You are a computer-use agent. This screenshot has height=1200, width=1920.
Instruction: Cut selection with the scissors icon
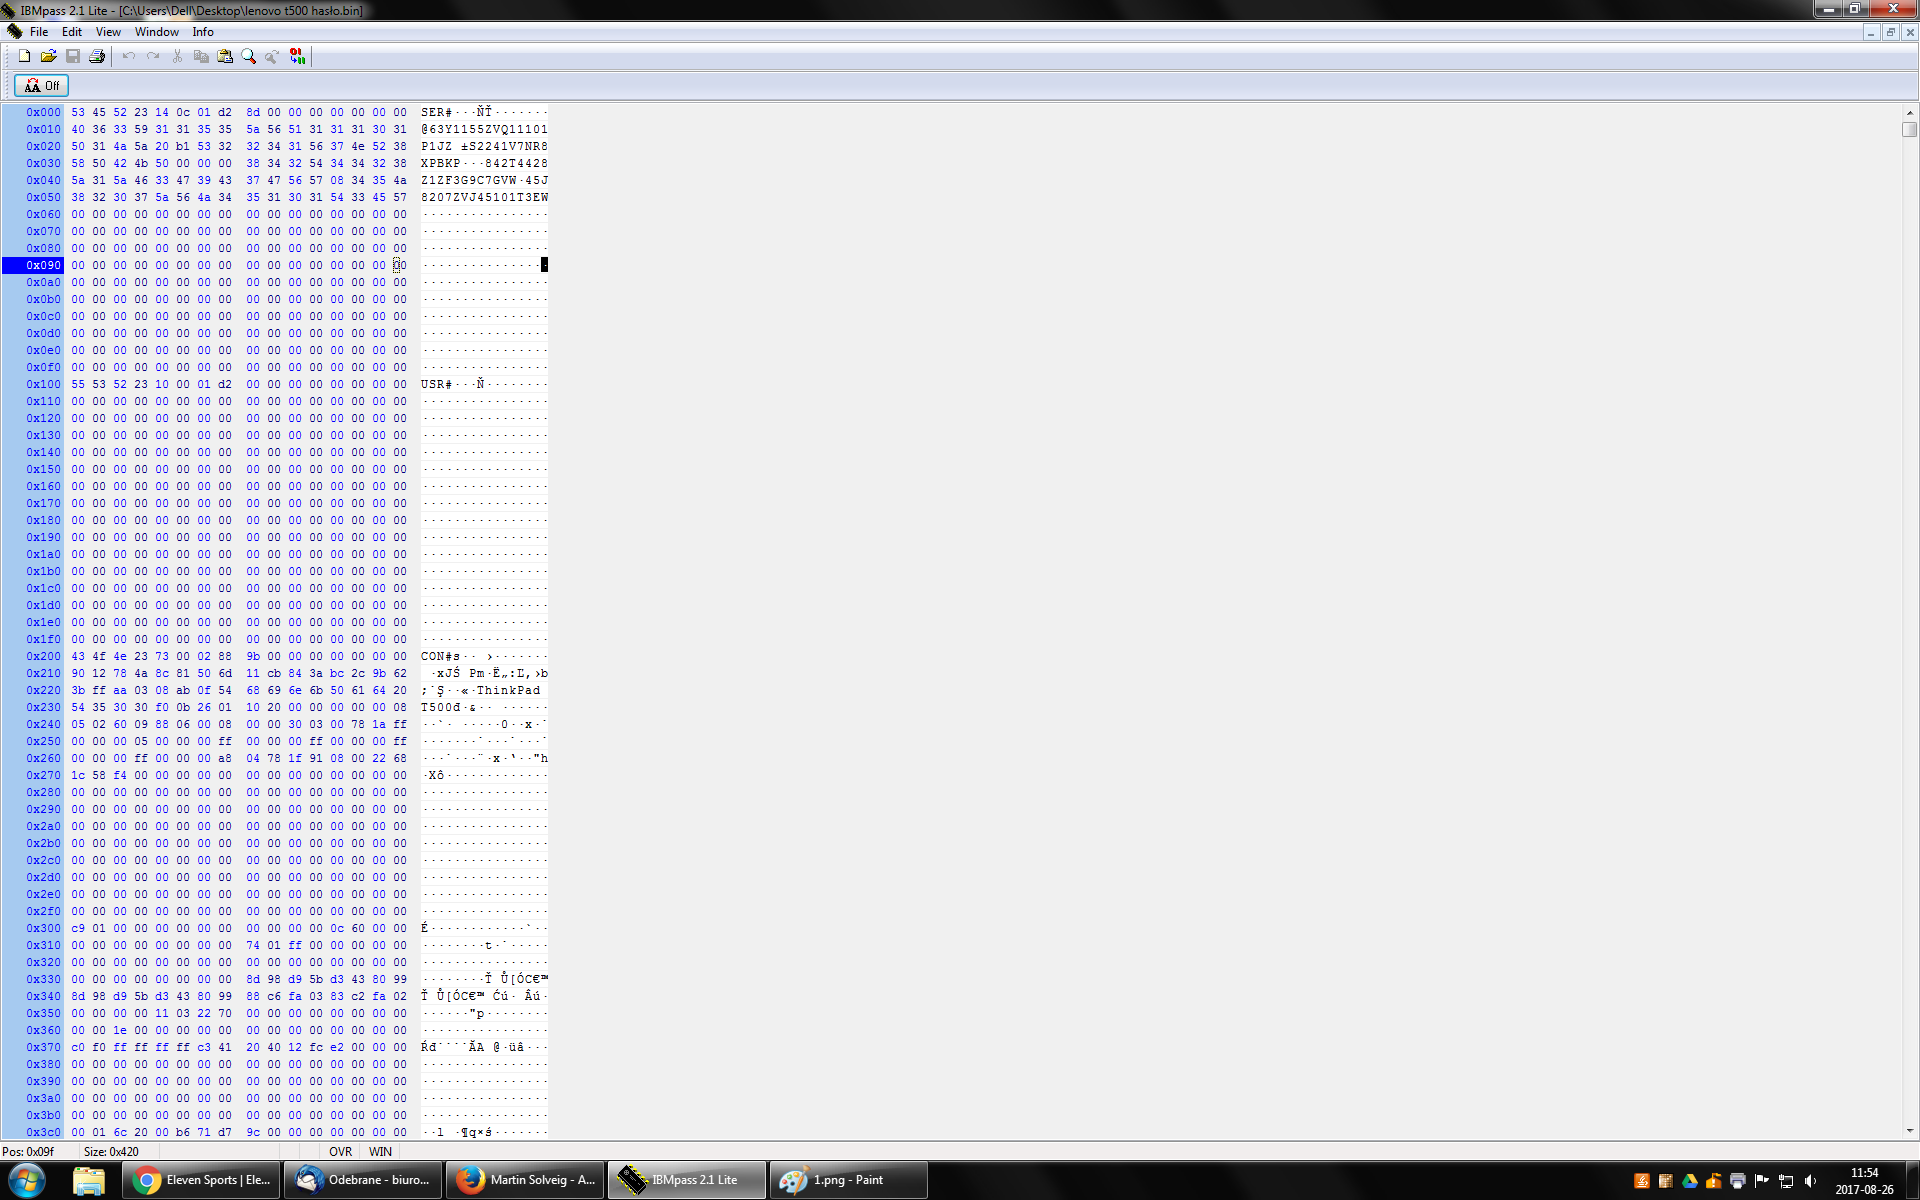click(x=177, y=57)
